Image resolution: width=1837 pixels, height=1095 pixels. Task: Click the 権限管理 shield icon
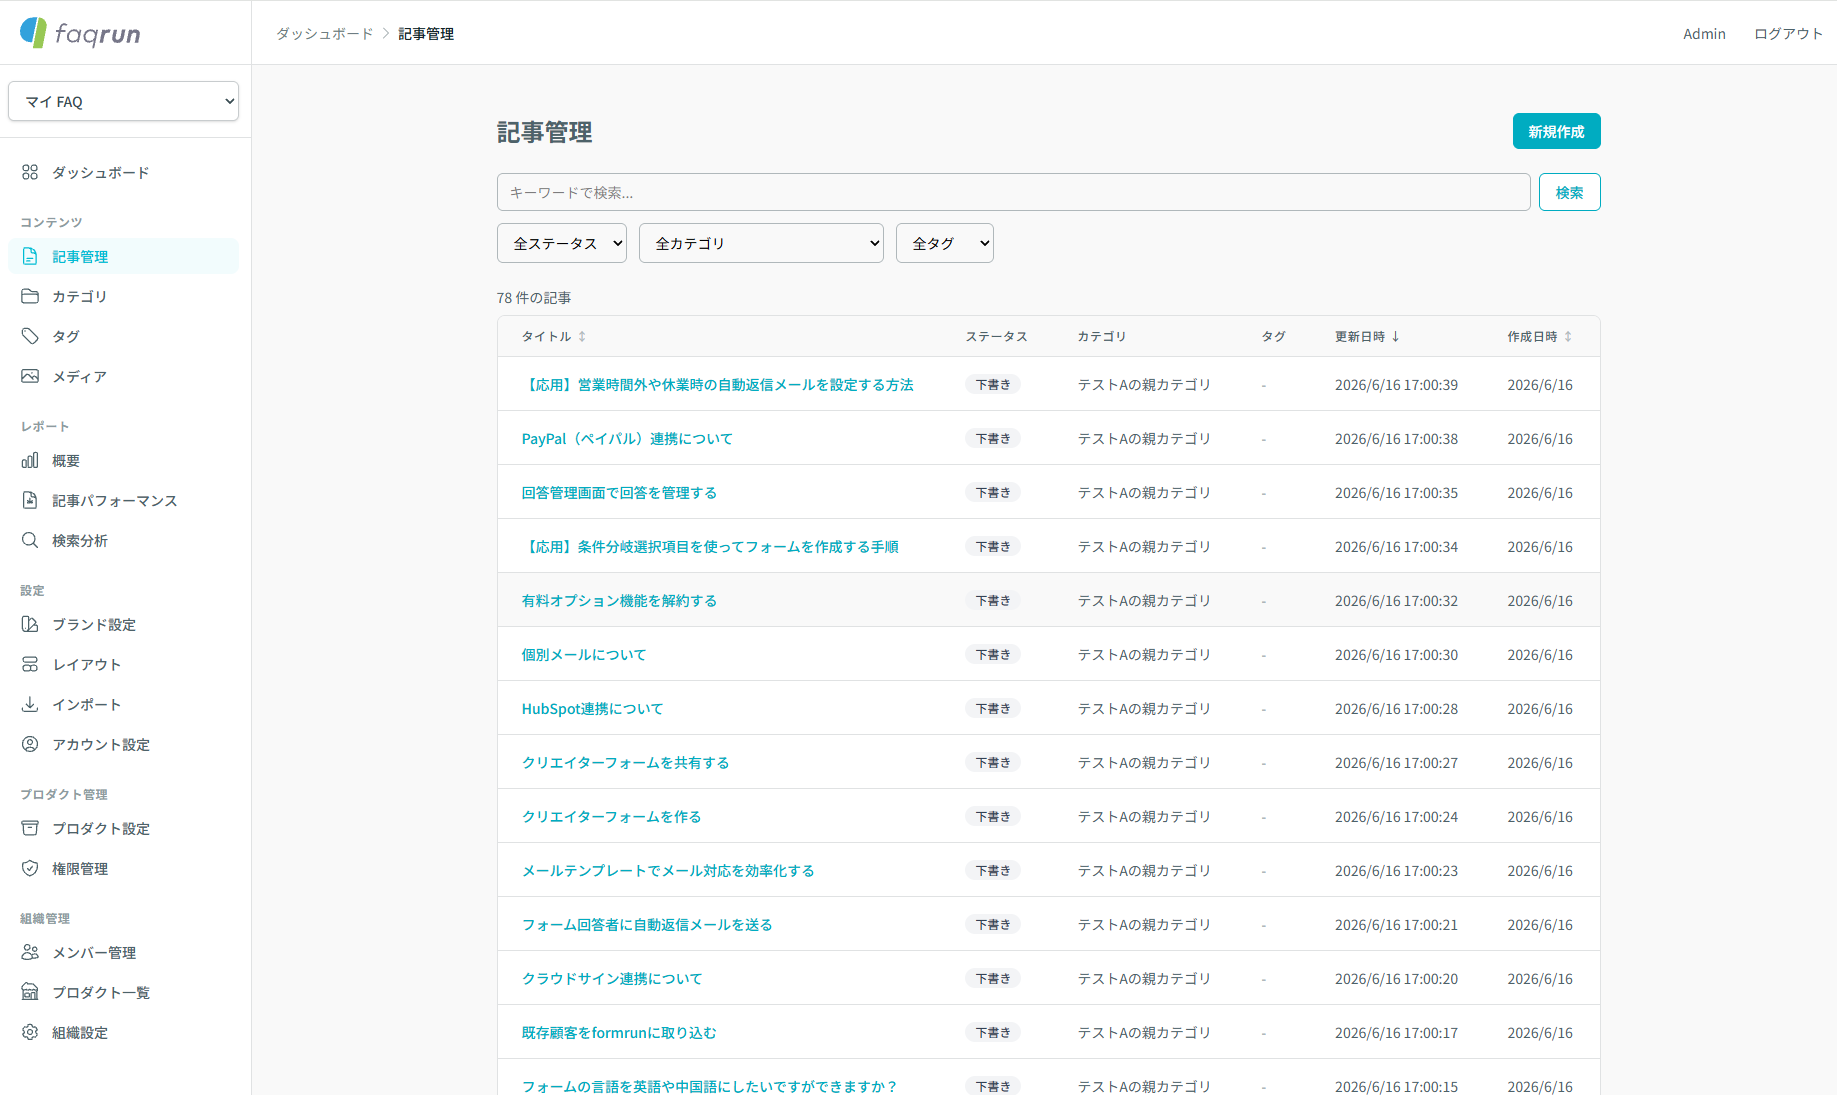[x=30, y=868]
